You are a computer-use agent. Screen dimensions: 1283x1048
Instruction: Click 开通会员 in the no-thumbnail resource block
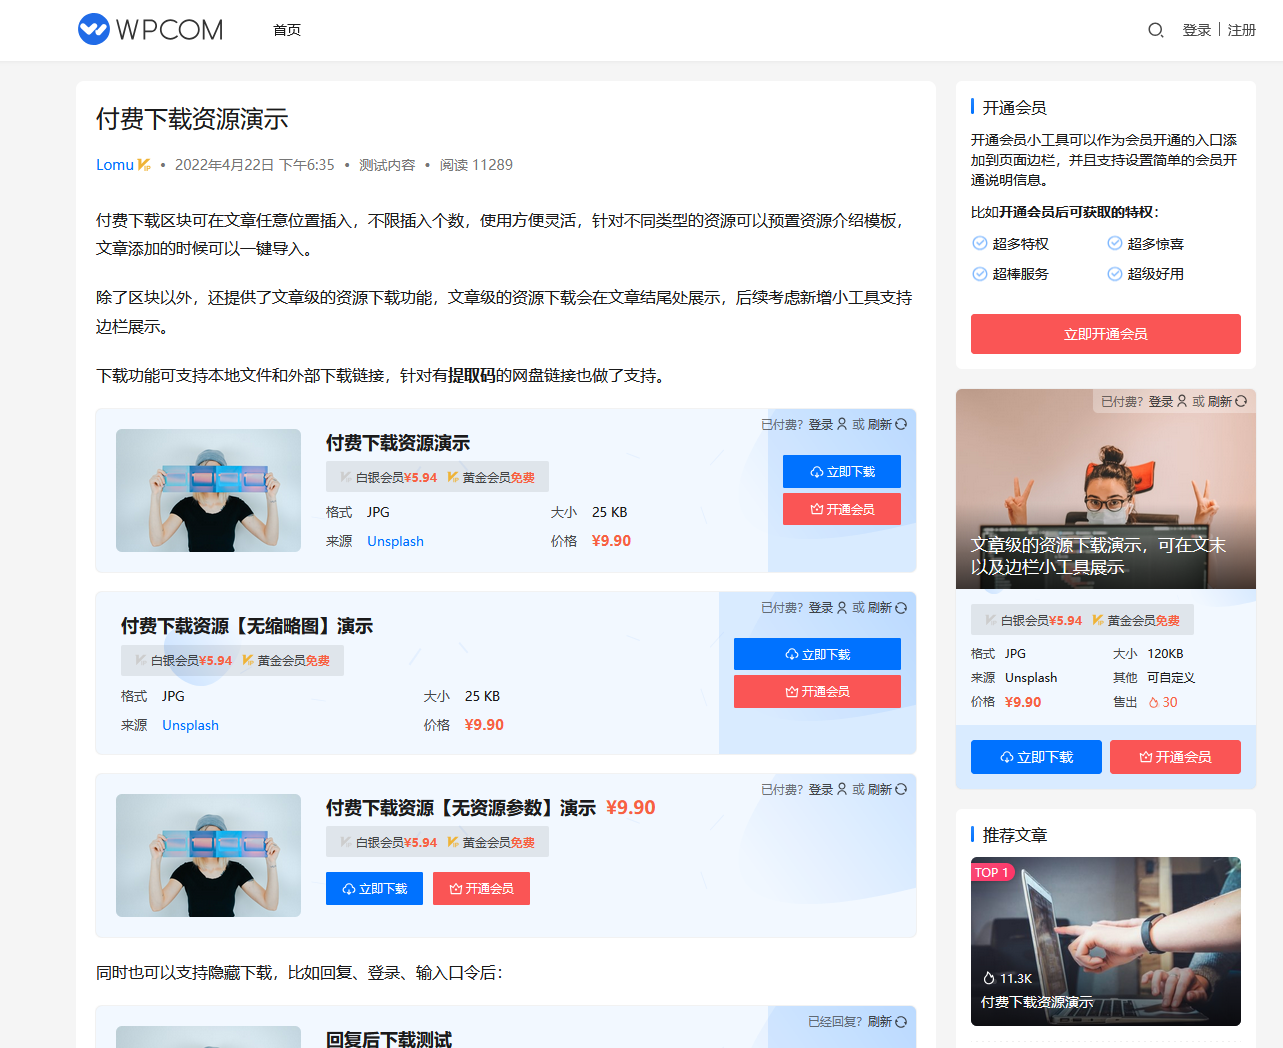(x=817, y=691)
